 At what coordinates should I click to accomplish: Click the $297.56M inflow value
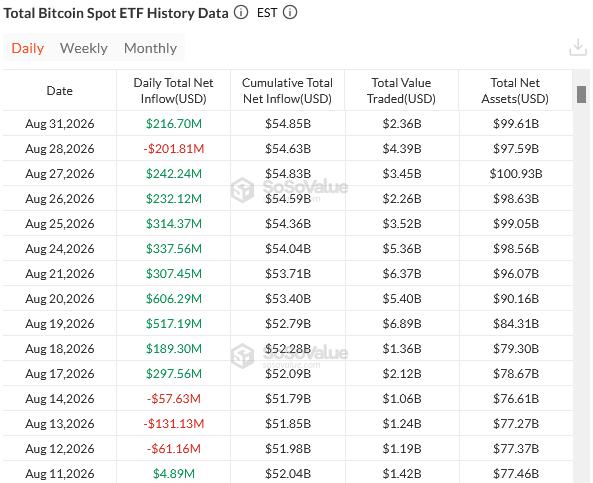(174, 373)
